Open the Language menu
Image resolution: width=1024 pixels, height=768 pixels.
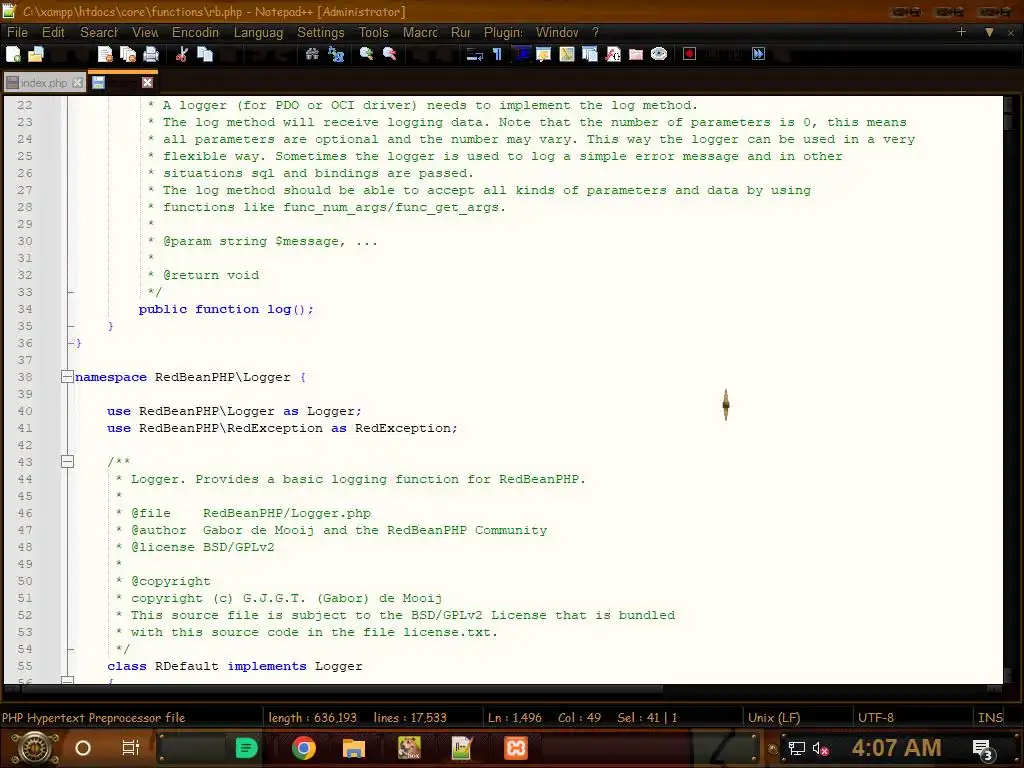[x=258, y=32]
